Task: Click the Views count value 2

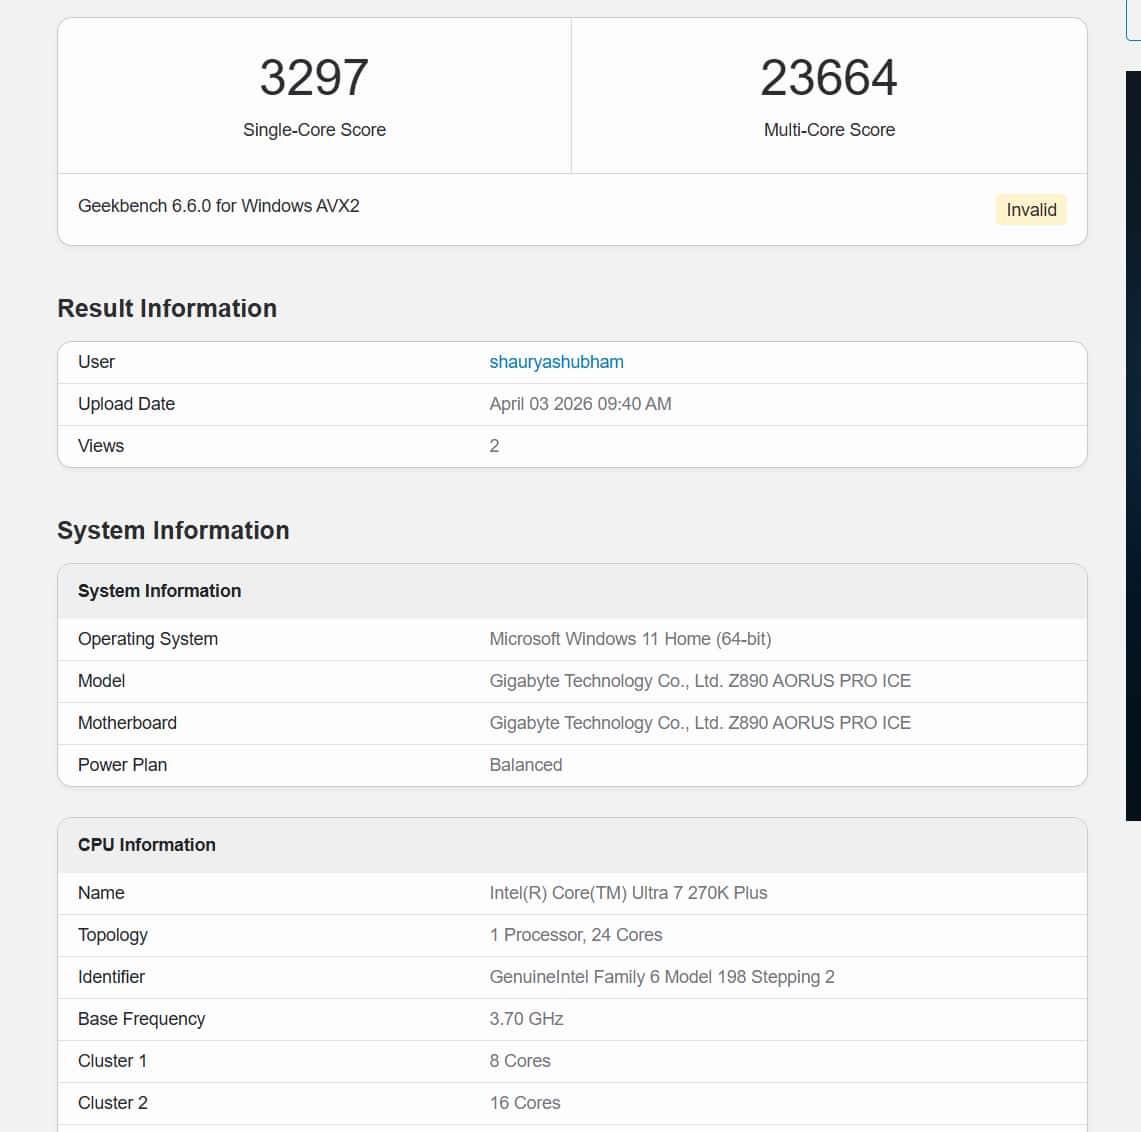Action: tap(494, 446)
